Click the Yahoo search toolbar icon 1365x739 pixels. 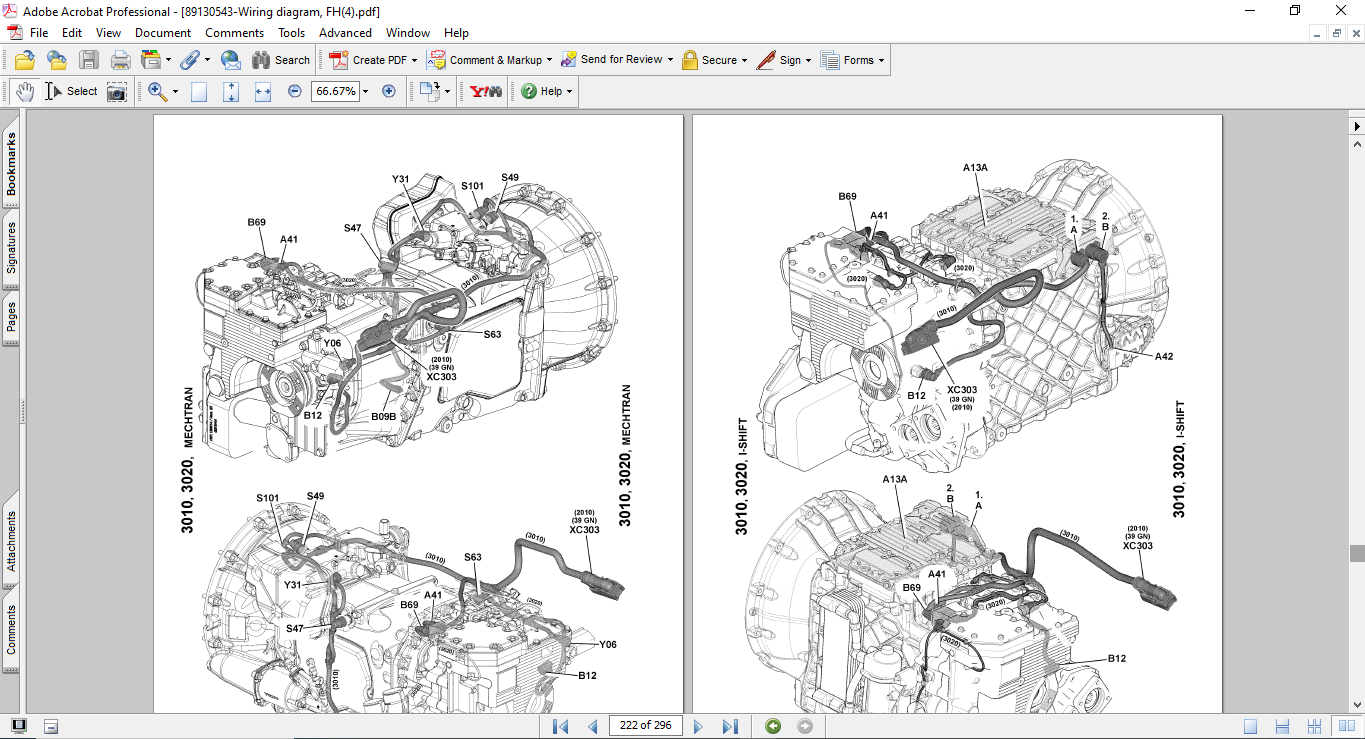pos(486,92)
